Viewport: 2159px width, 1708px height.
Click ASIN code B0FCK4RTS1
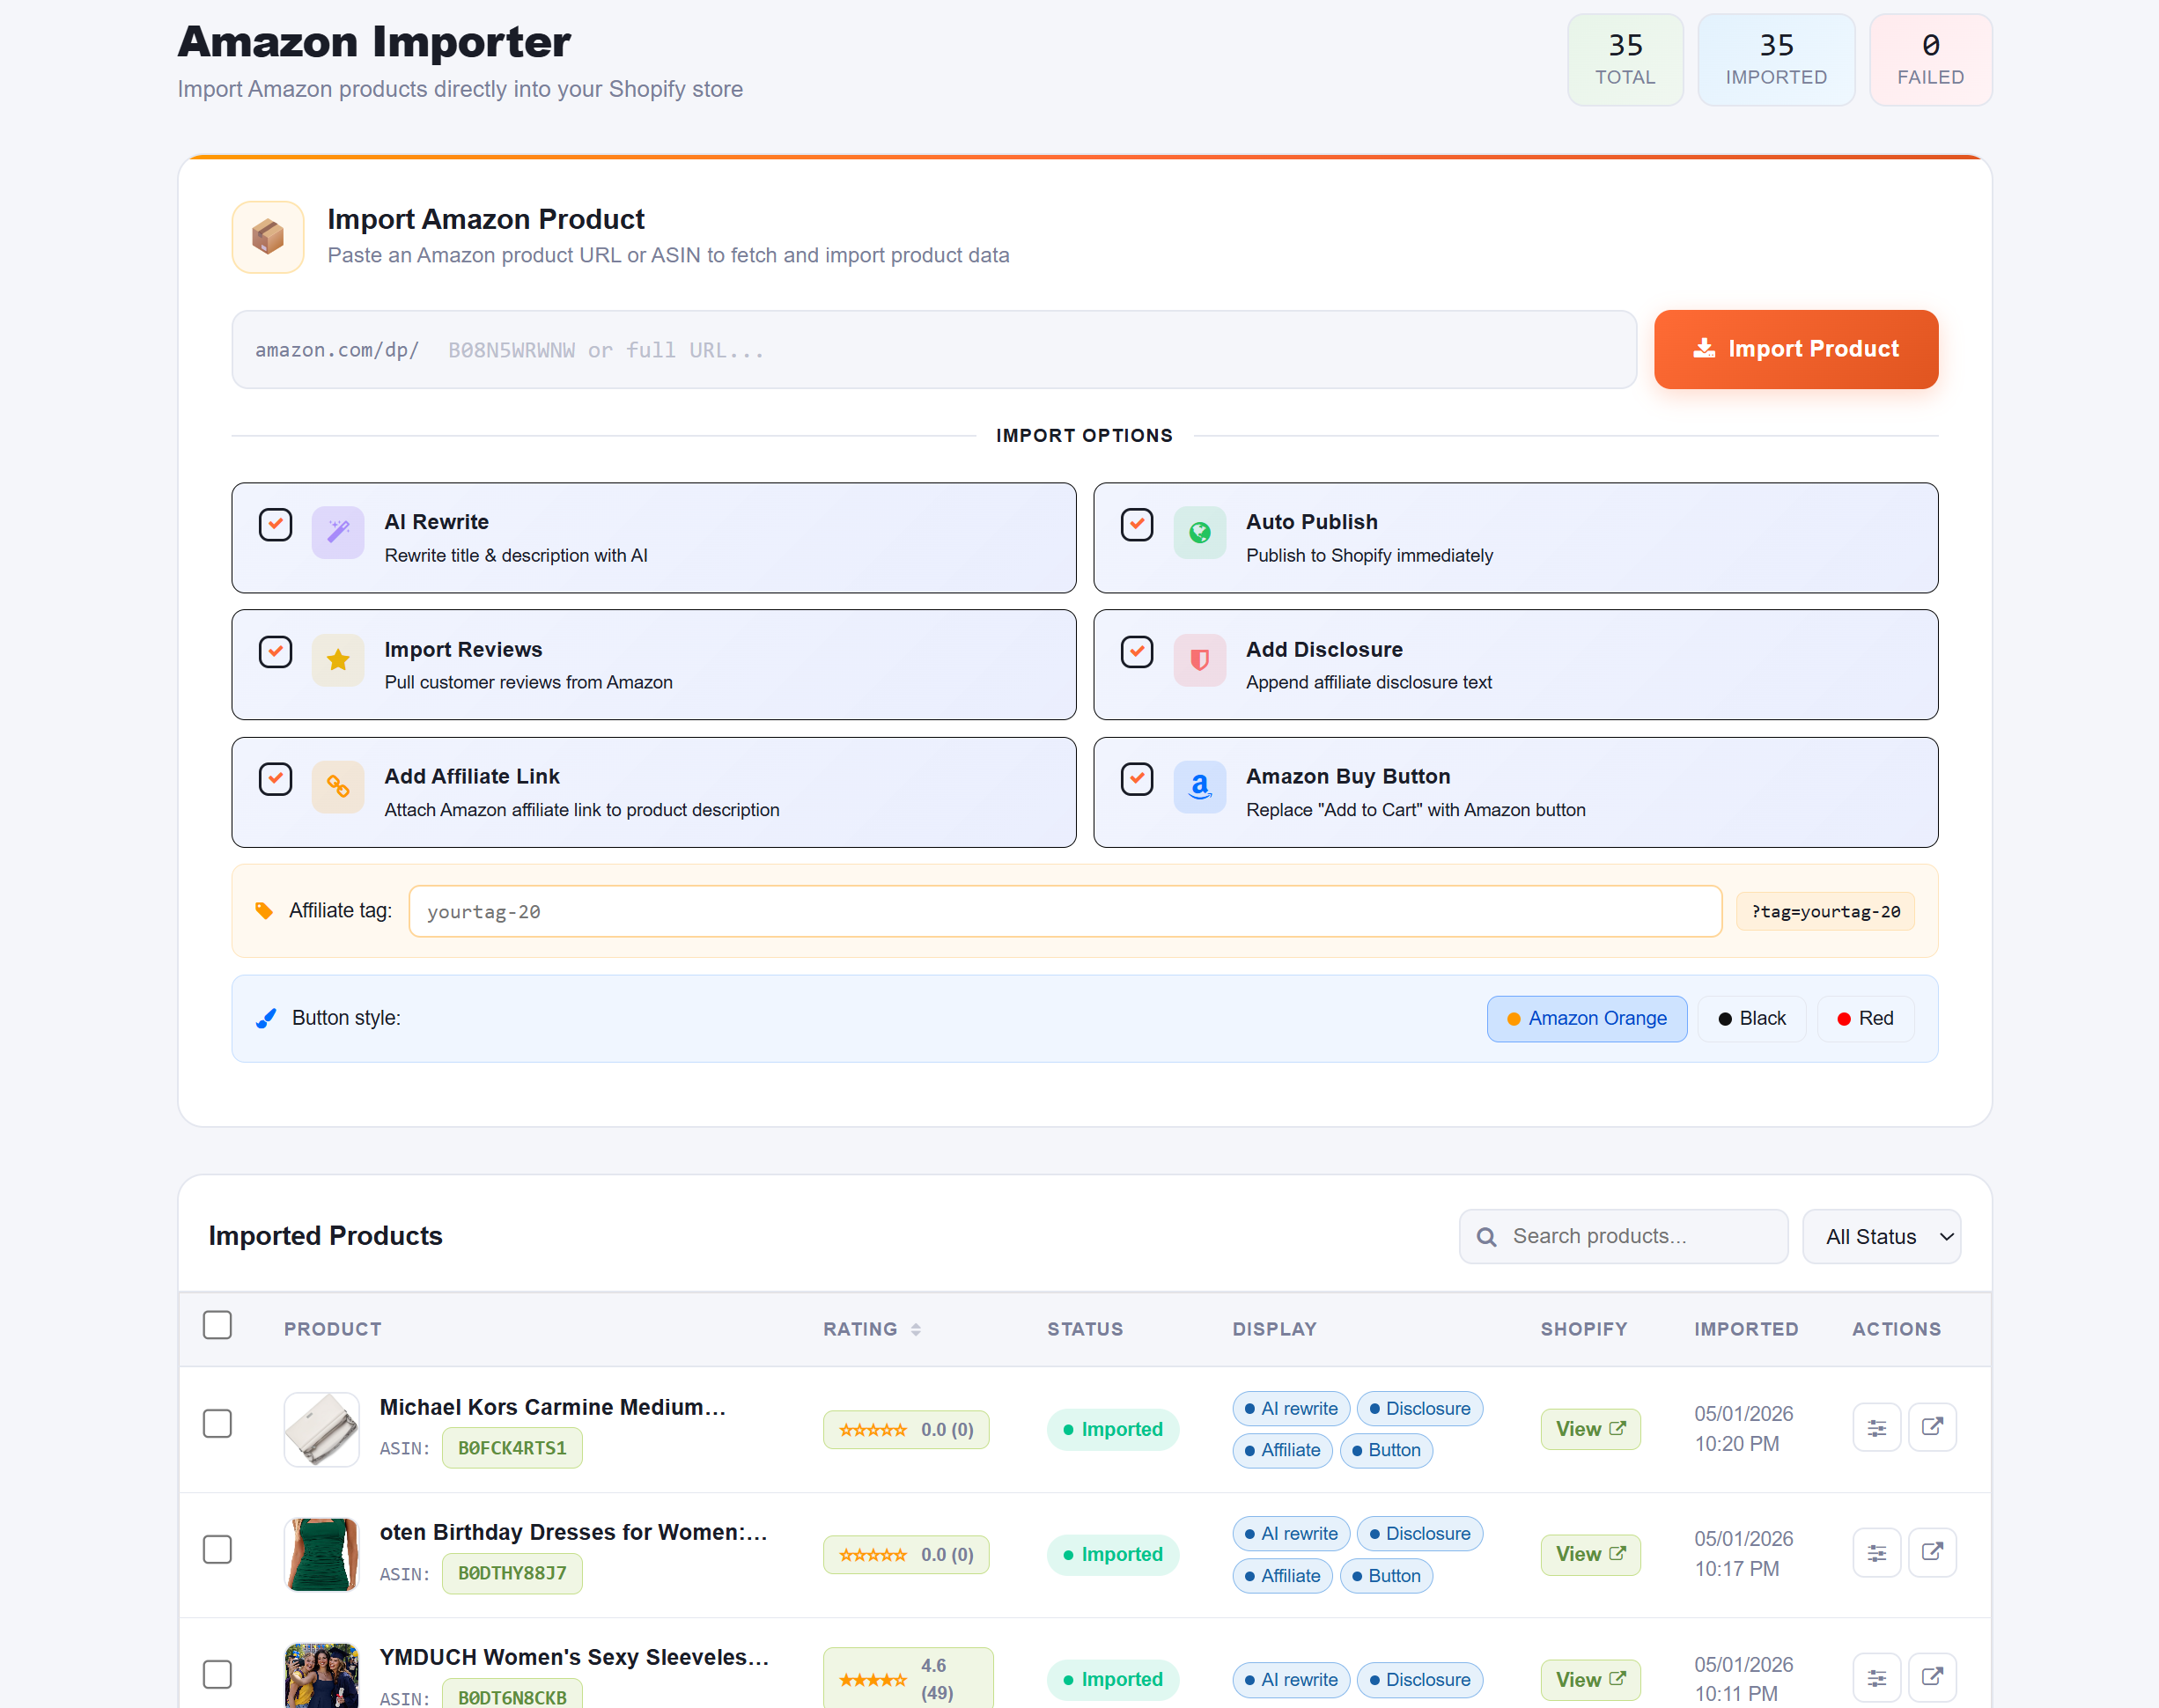[x=512, y=1448]
